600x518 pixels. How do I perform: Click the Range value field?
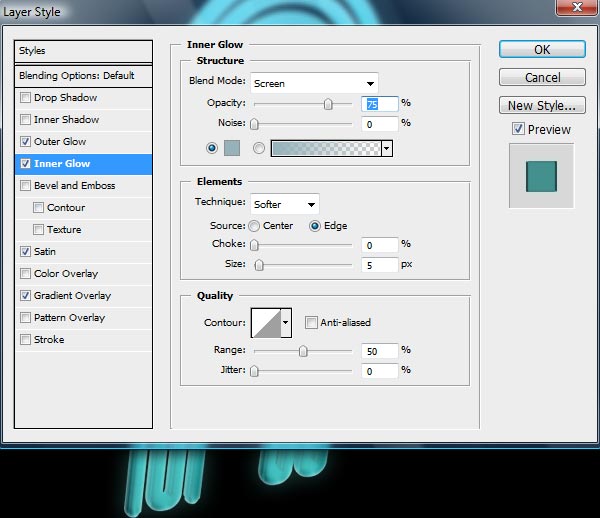(380, 351)
